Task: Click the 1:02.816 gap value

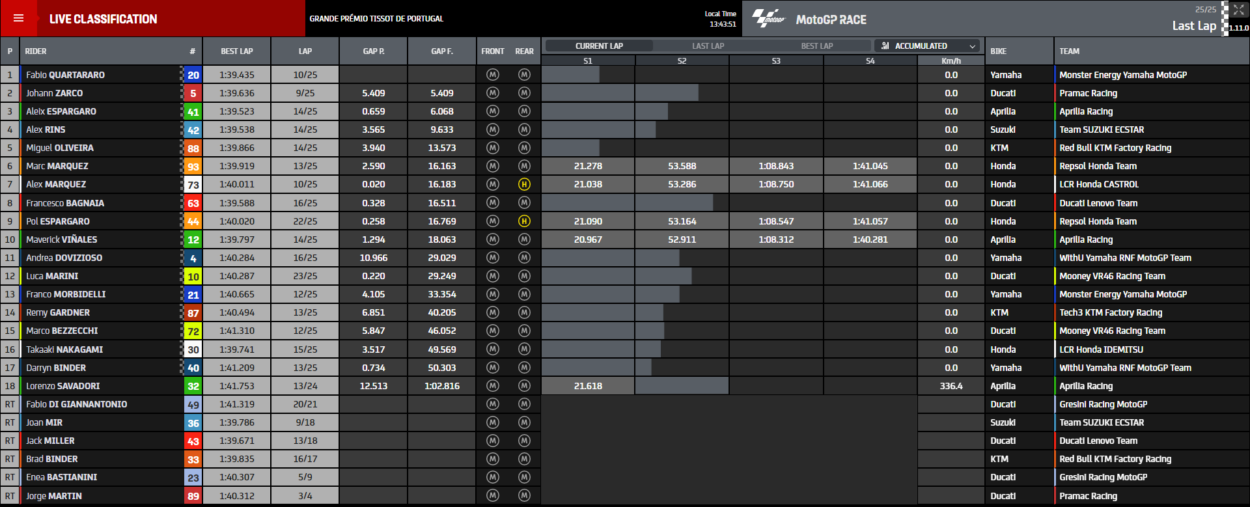Action: click(x=442, y=386)
